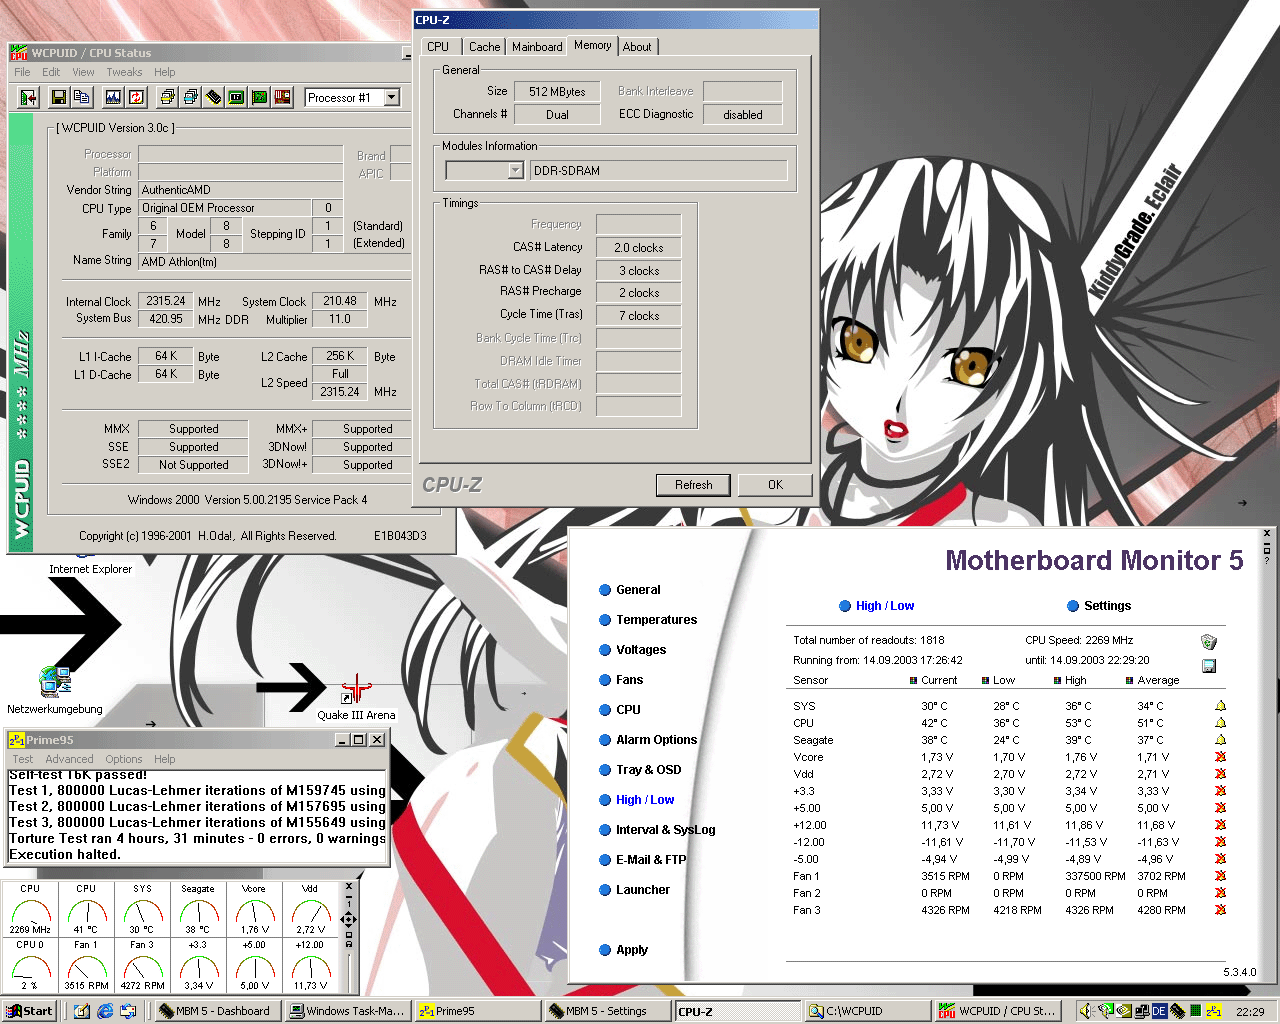Open Tray & OSD in Motherboard Monitor
The width and height of the screenshot is (1280, 1024).
[640, 770]
